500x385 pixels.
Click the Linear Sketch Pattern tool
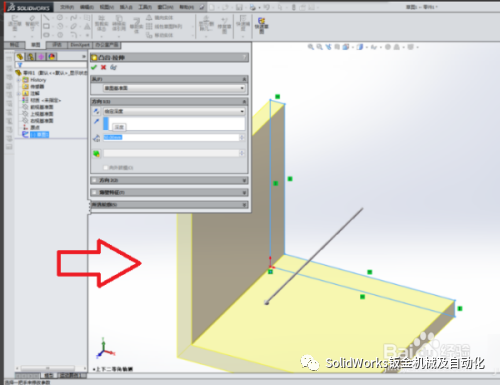164,26
